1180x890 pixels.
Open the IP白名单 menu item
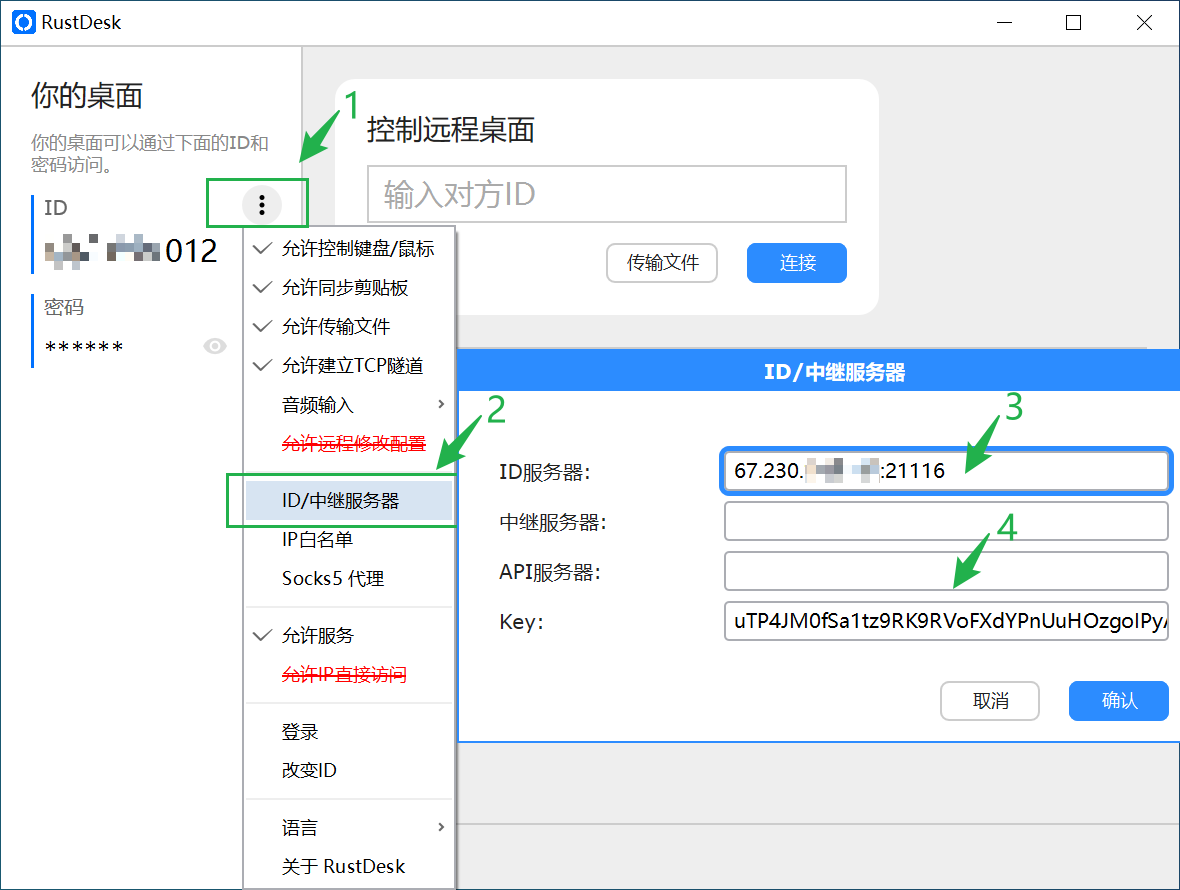click(318, 540)
